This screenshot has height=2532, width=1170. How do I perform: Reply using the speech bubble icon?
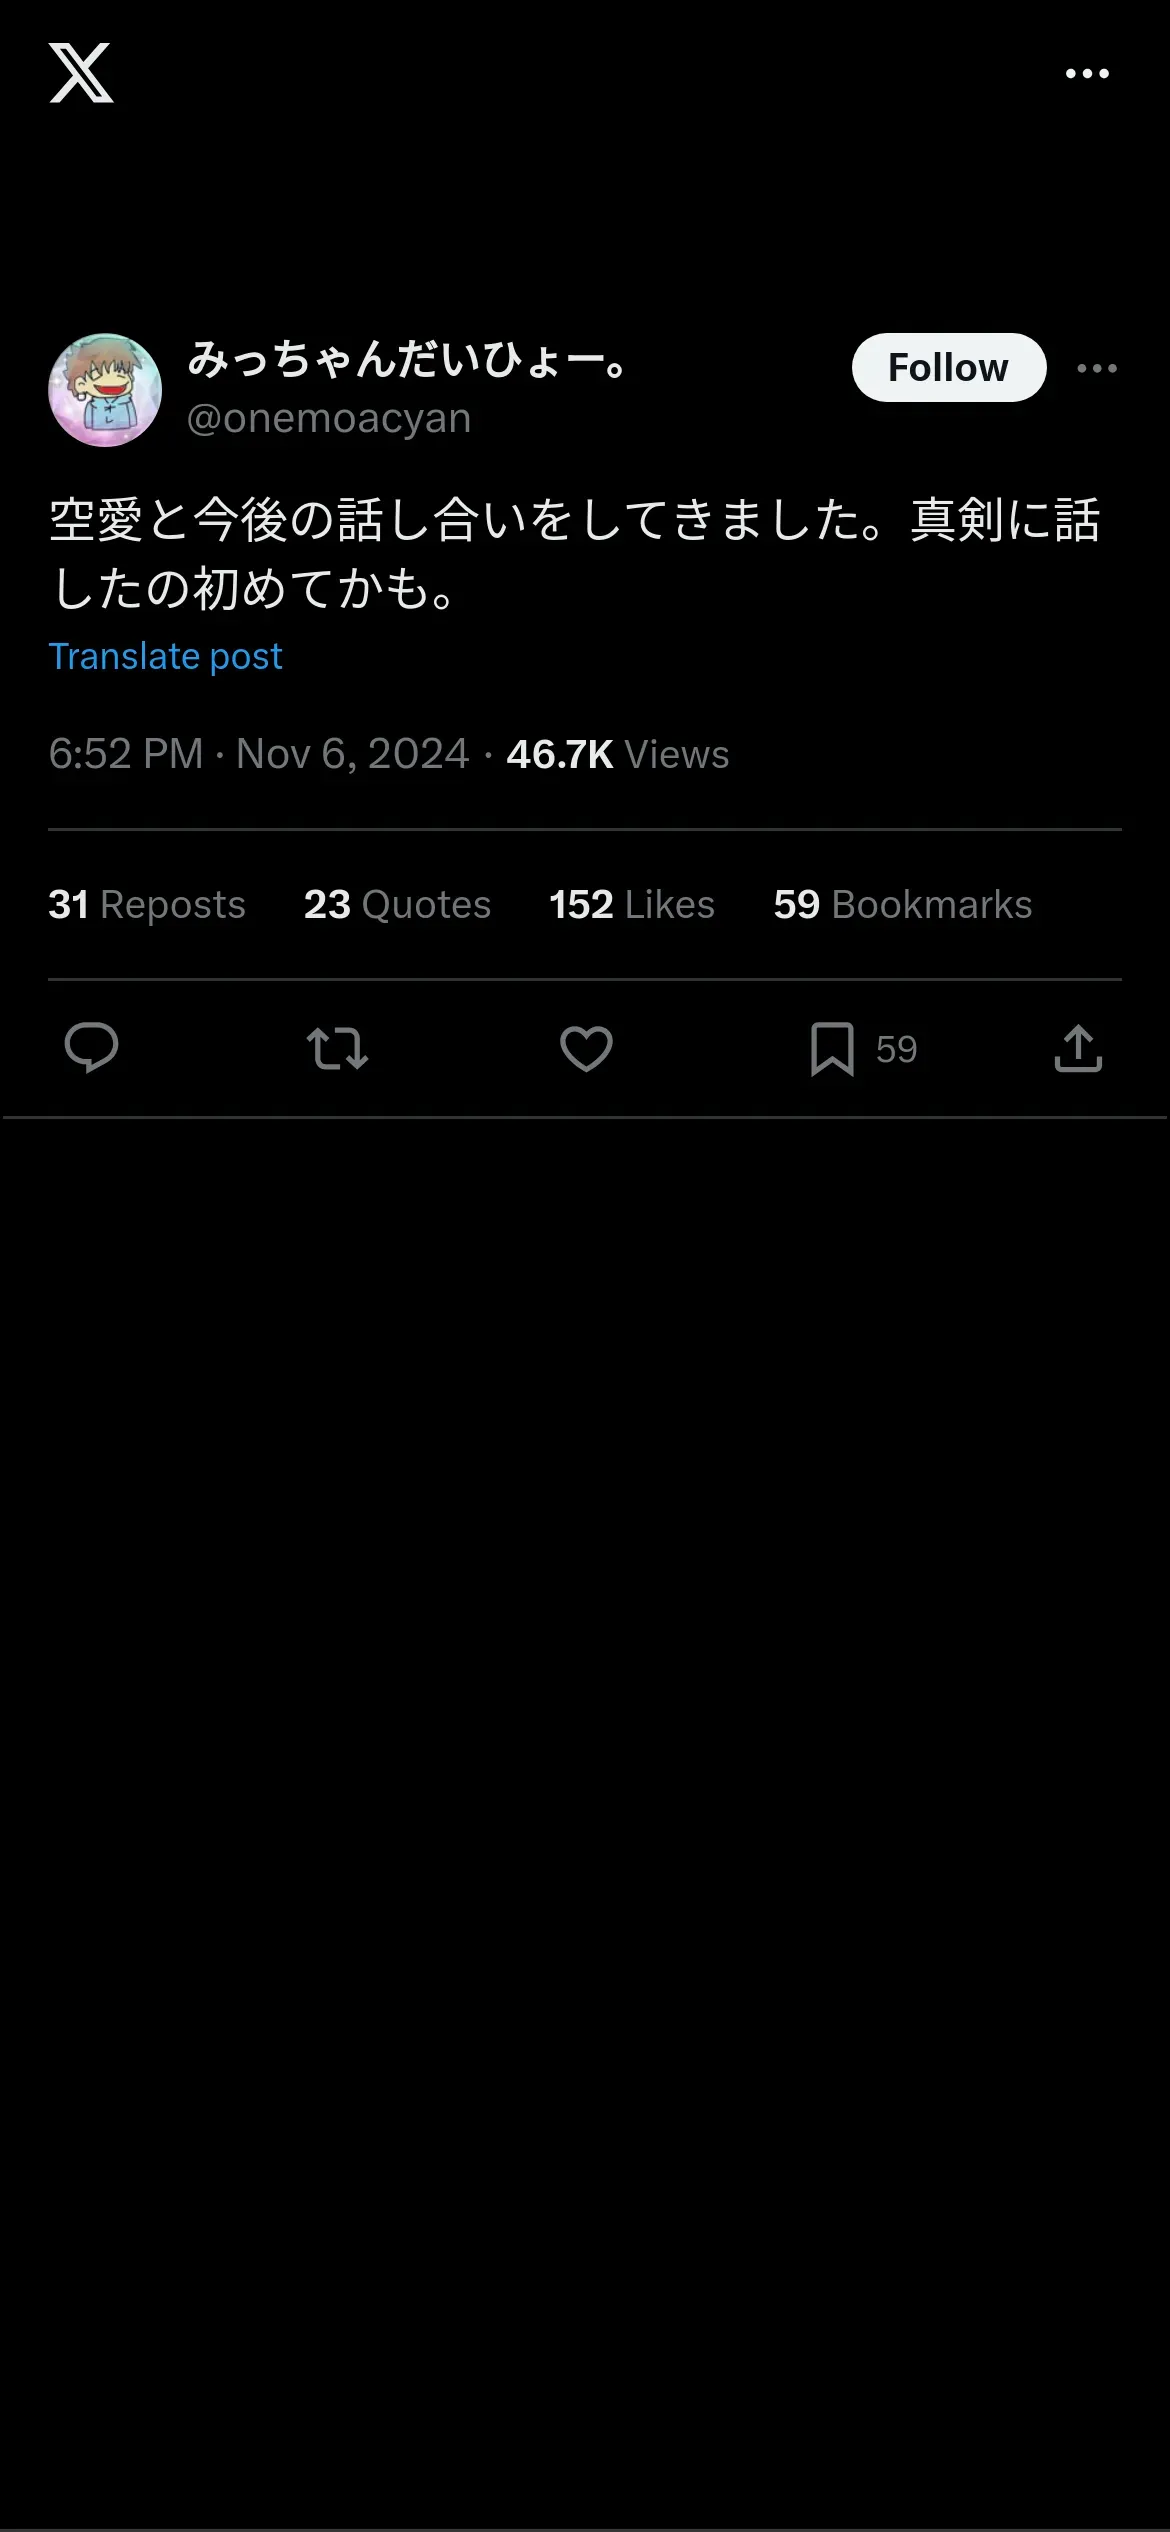[91, 1048]
